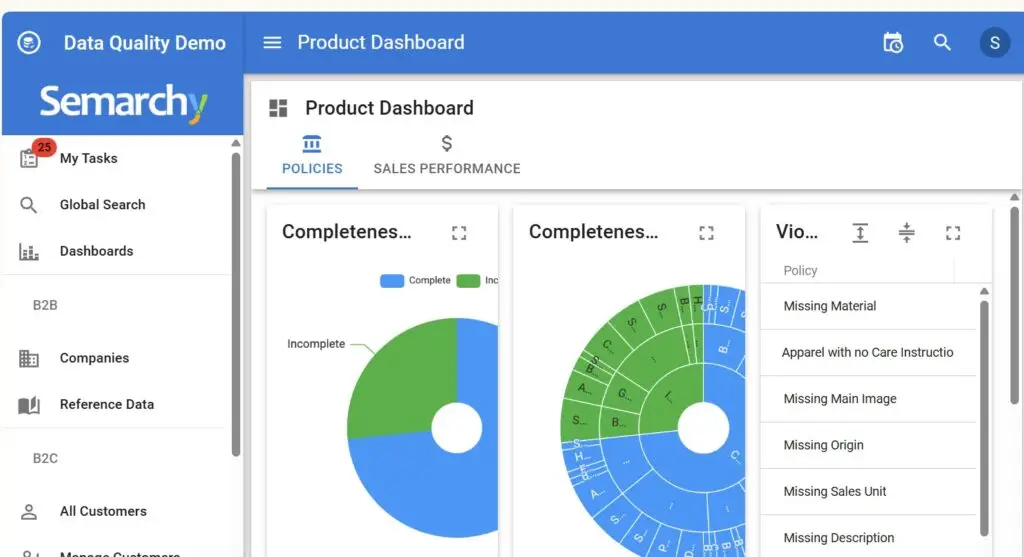Open Global Search in sidebar
The image size is (1024, 557).
pos(102,205)
